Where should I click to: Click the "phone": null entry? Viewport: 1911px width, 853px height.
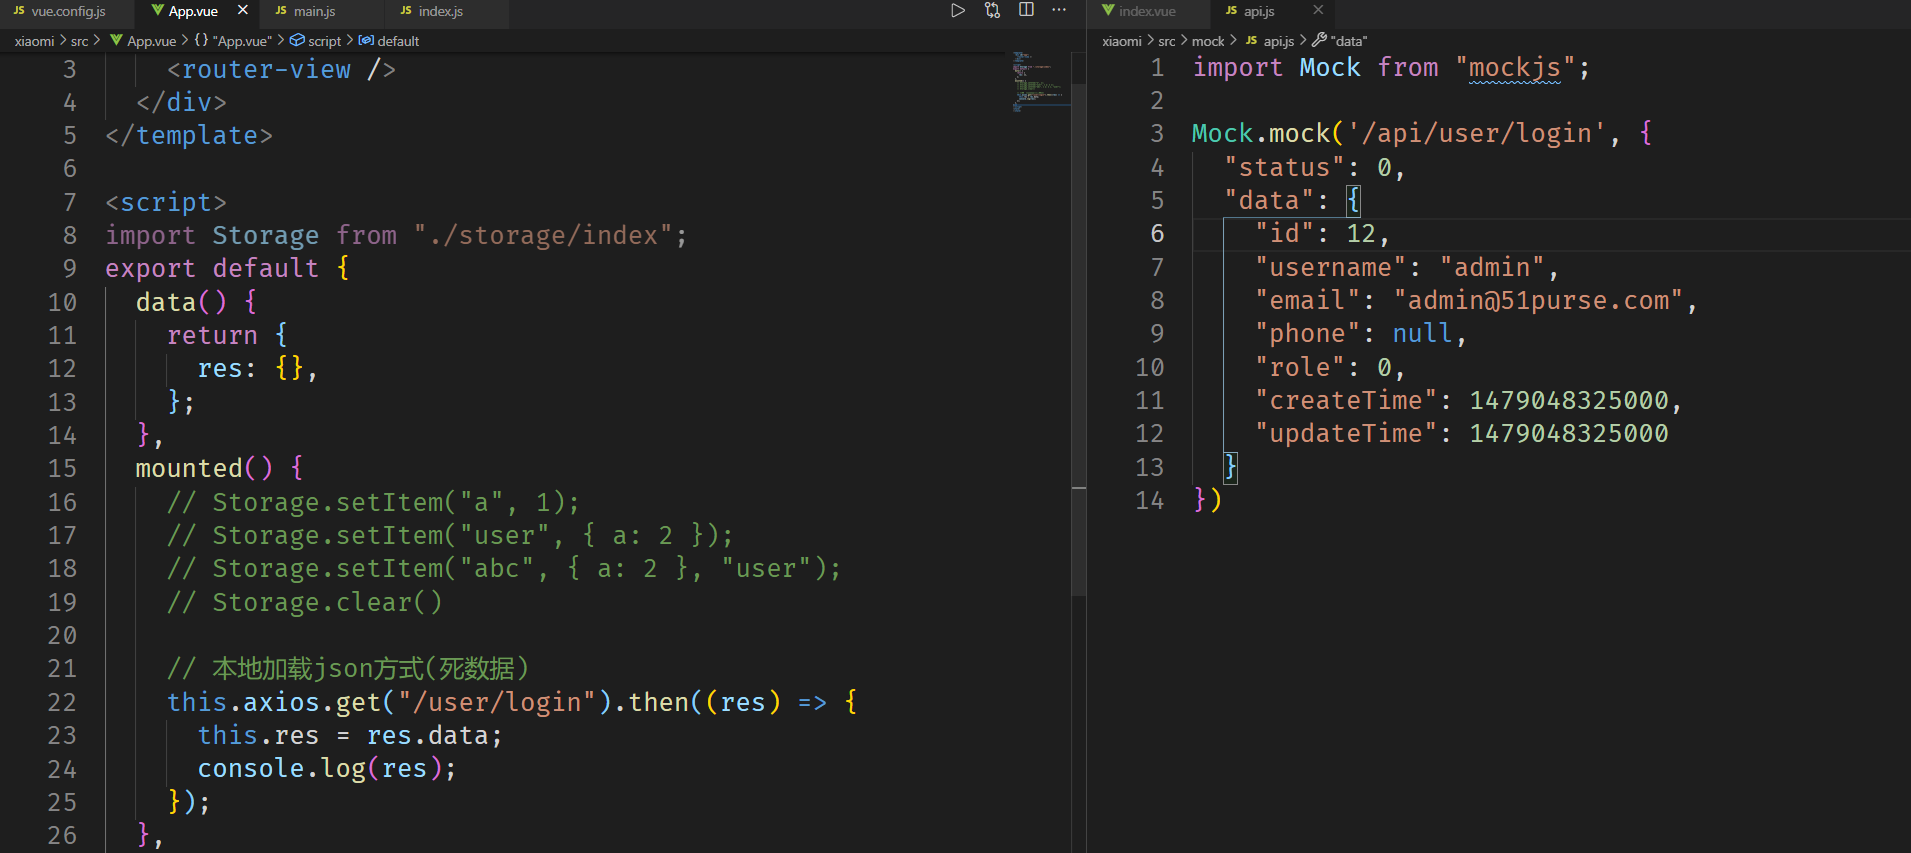click(1360, 333)
